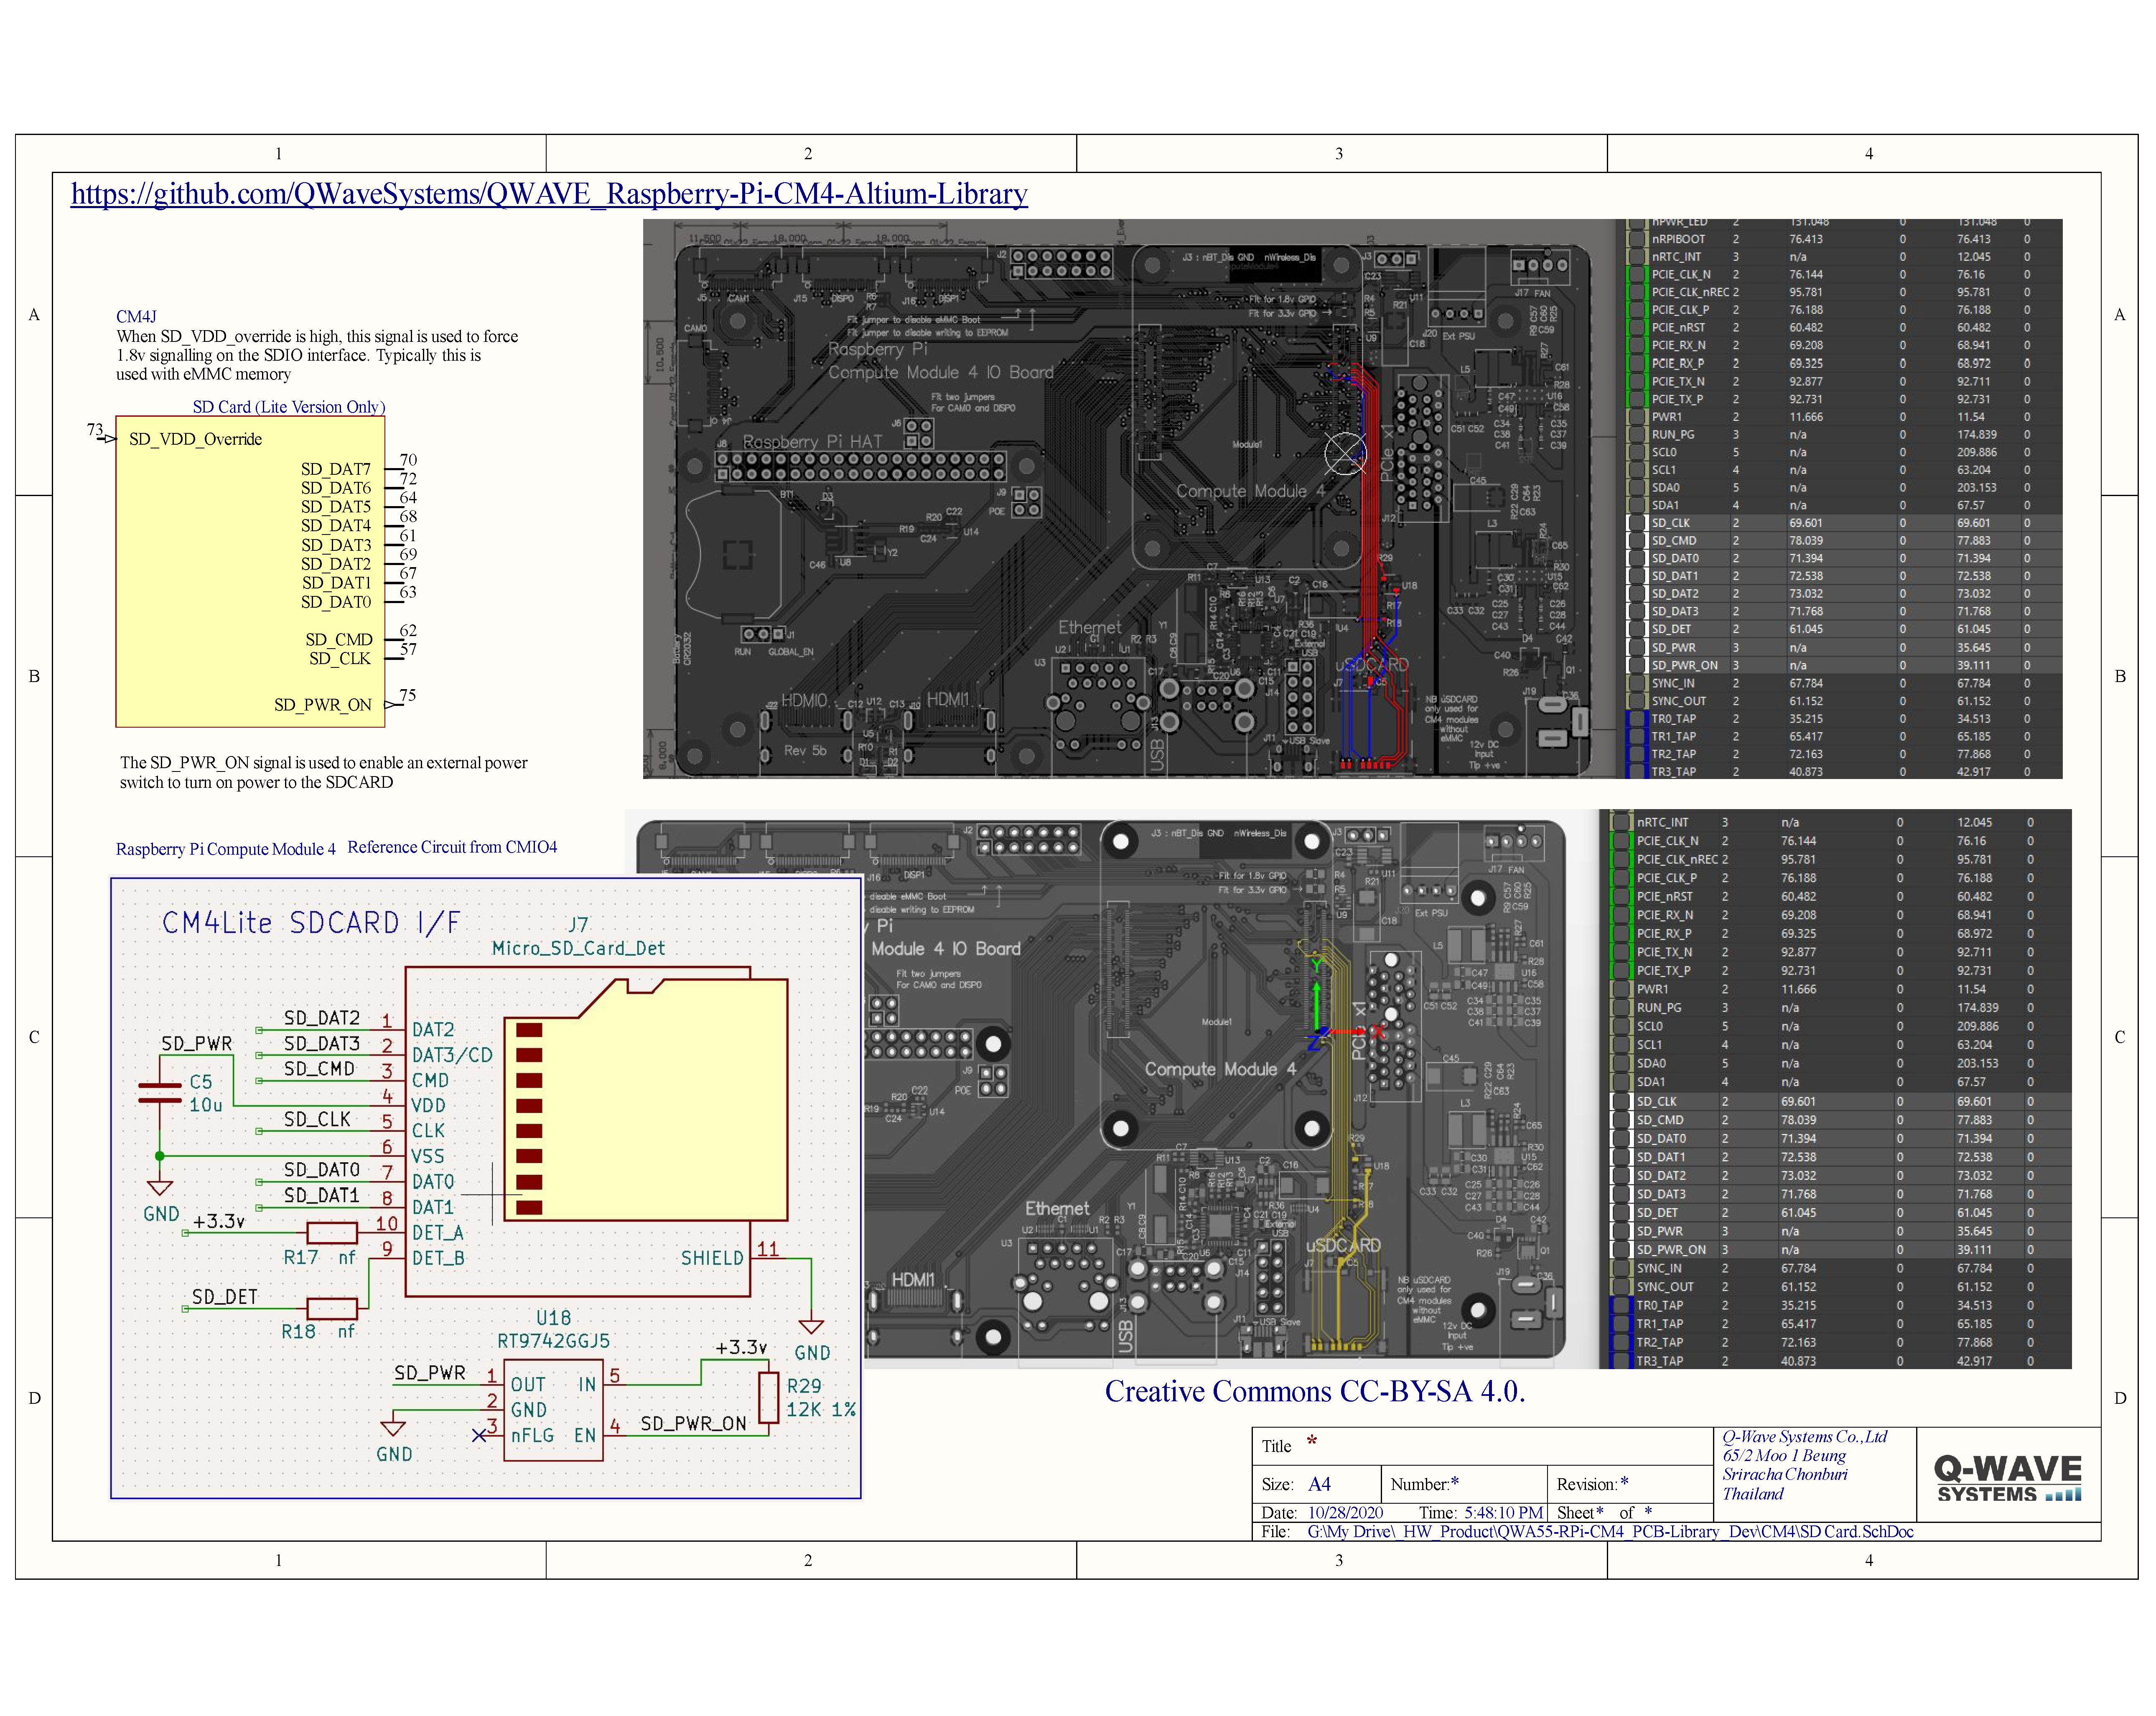Click the +3.3v label near R29

point(741,1347)
